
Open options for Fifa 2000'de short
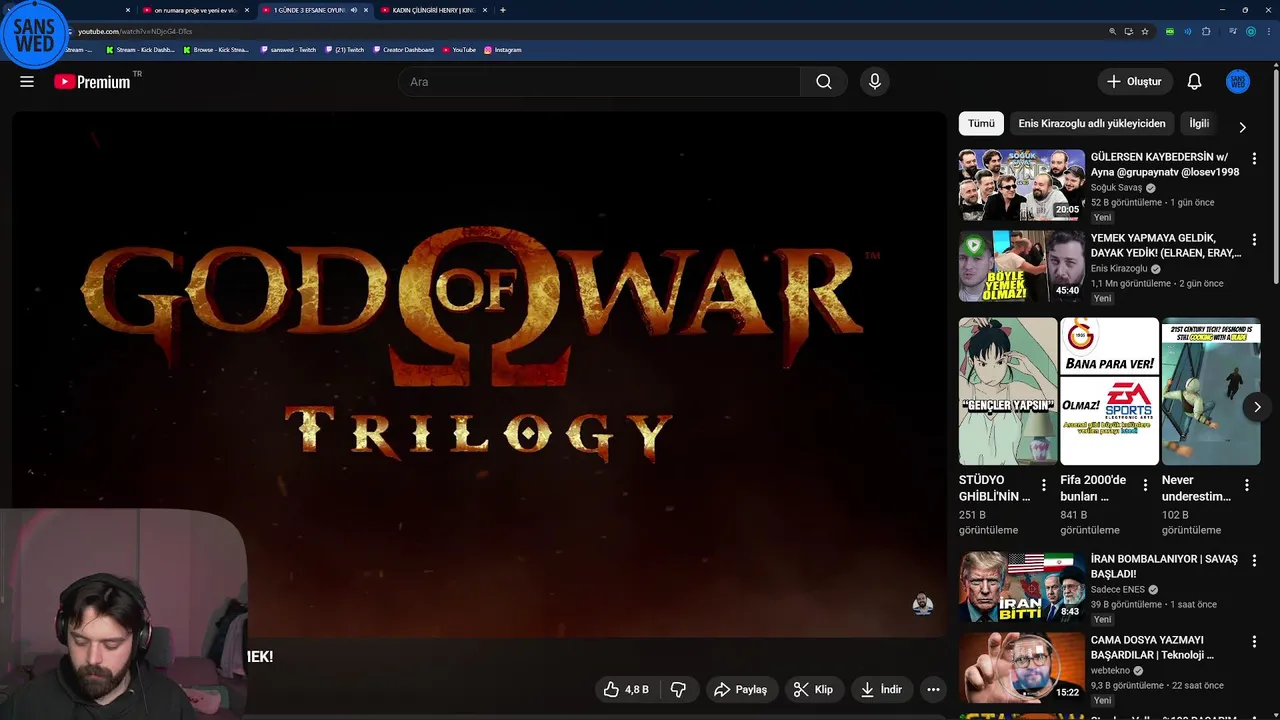coord(1145,485)
